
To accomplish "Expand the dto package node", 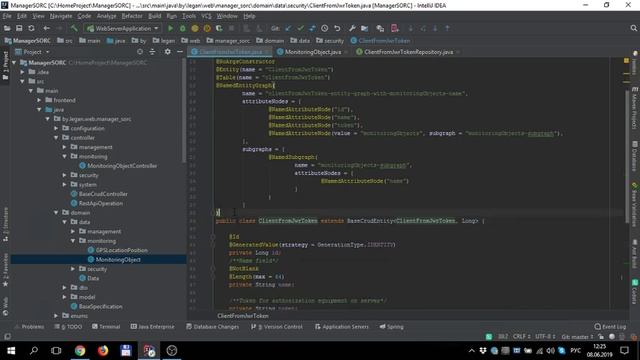I will coord(64,287).
